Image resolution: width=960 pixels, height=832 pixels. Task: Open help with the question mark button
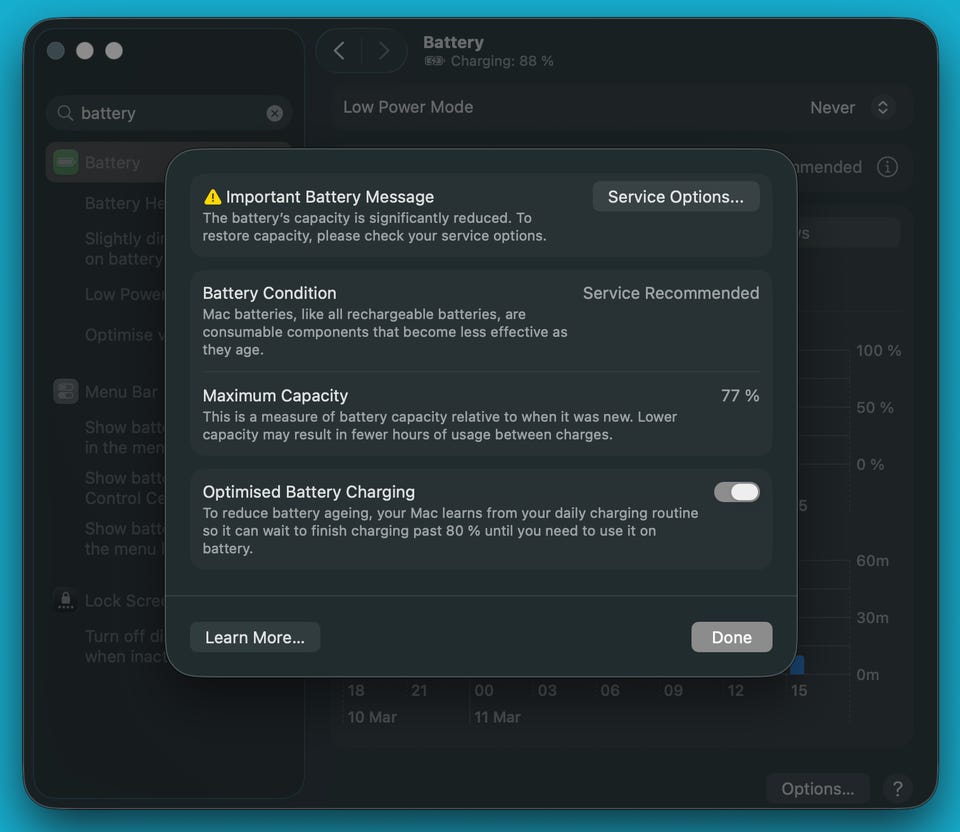(x=897, y=789)
